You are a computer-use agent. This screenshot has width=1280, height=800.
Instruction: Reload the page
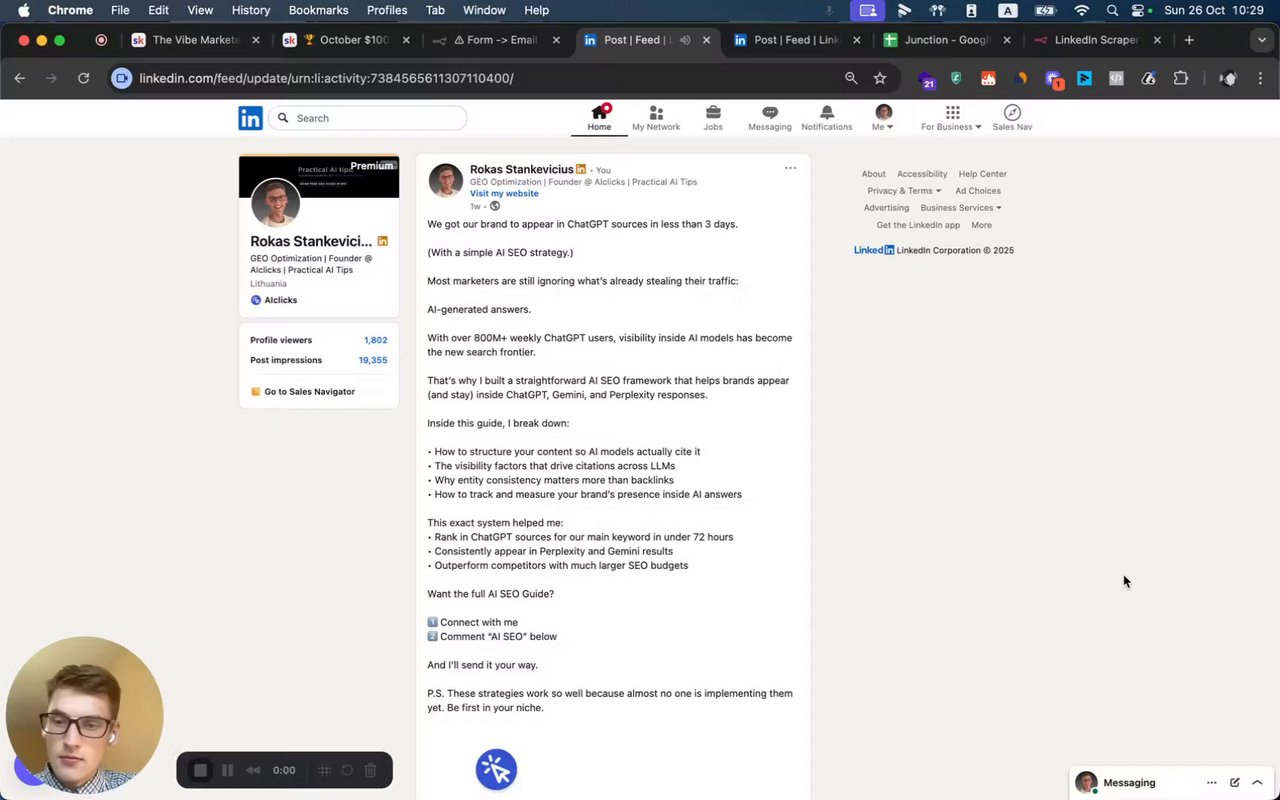click(x=84, y=78)
